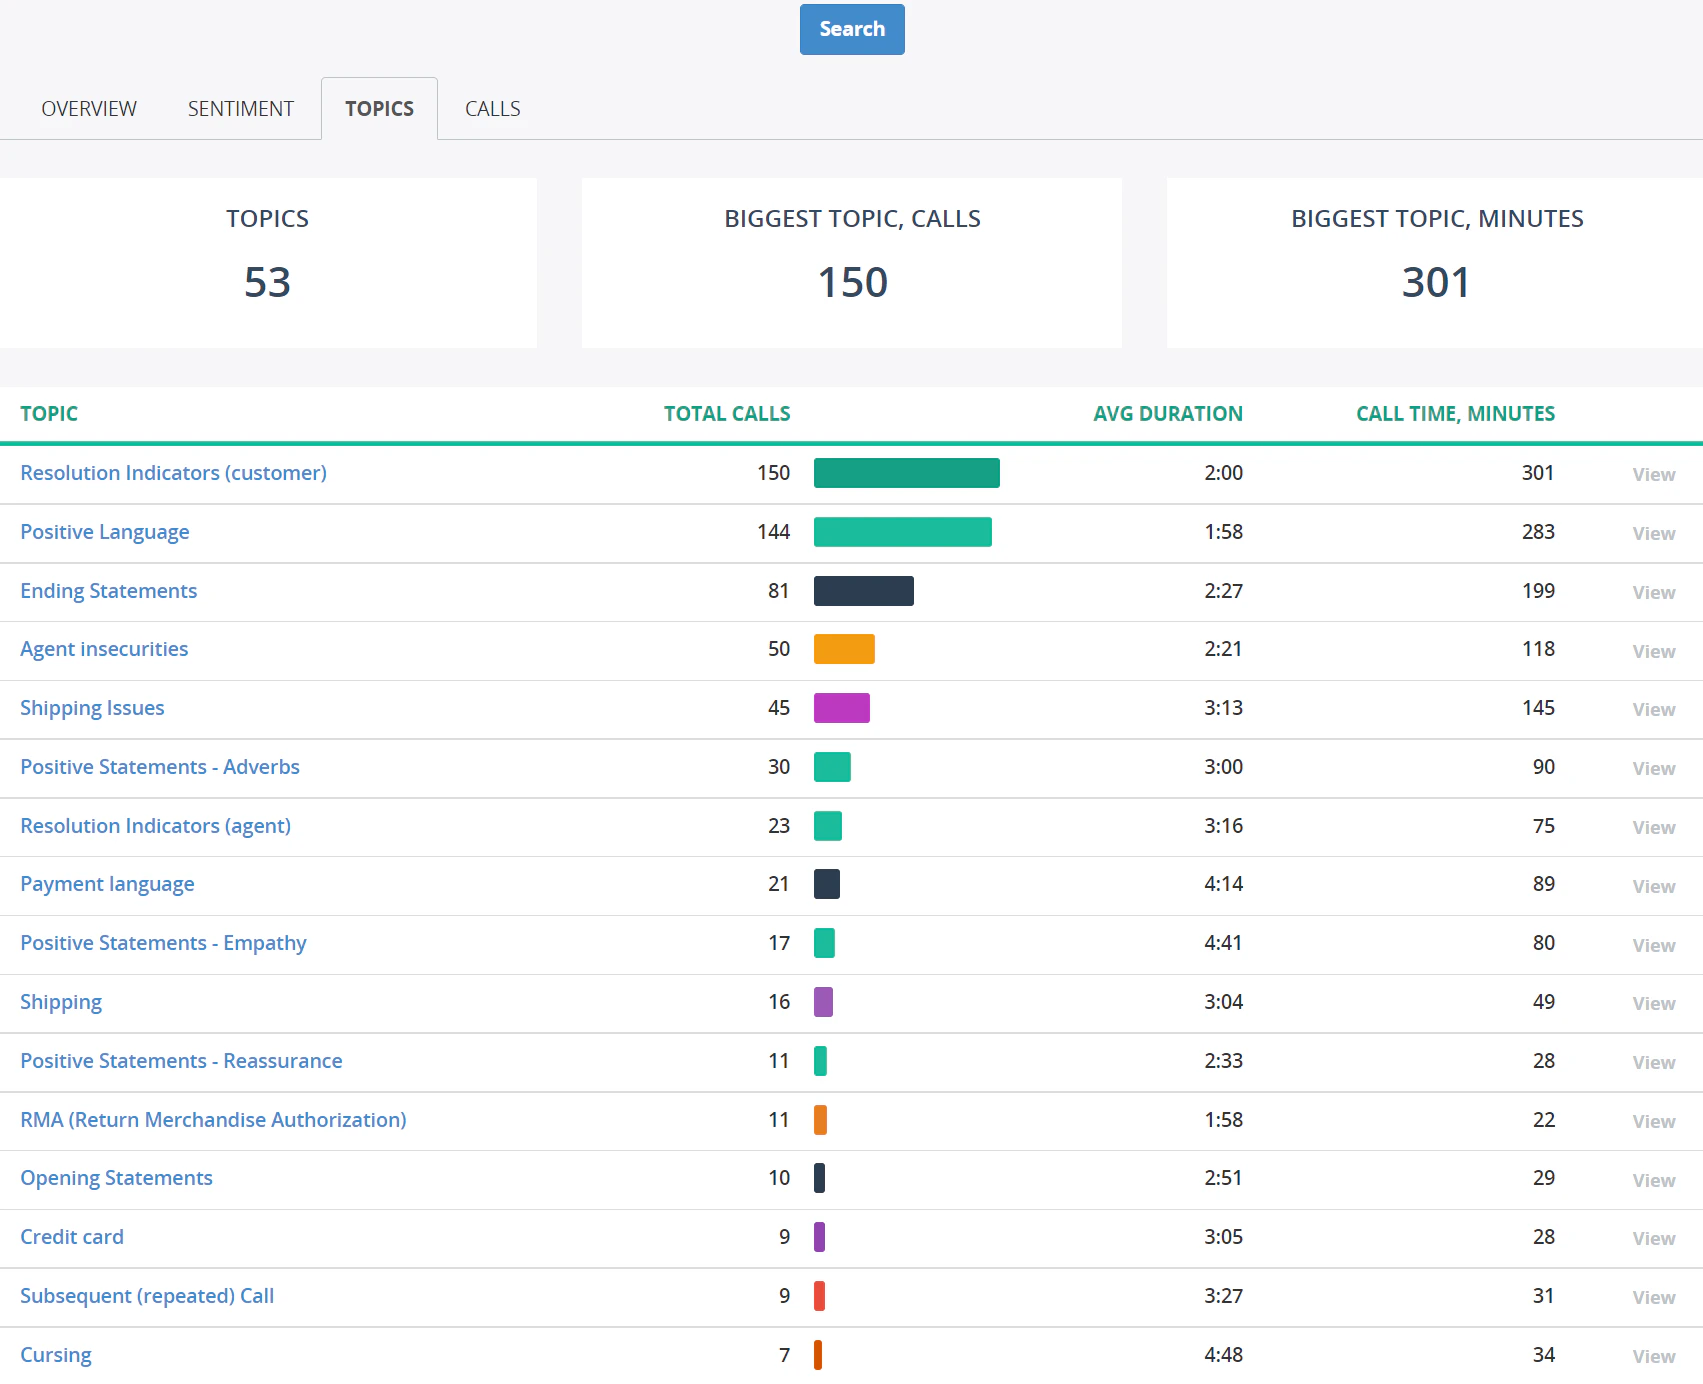Screen dimensions: 1703x1384
Task: View details for Positive Statements - Empathy
Action: pos(1653,945)
